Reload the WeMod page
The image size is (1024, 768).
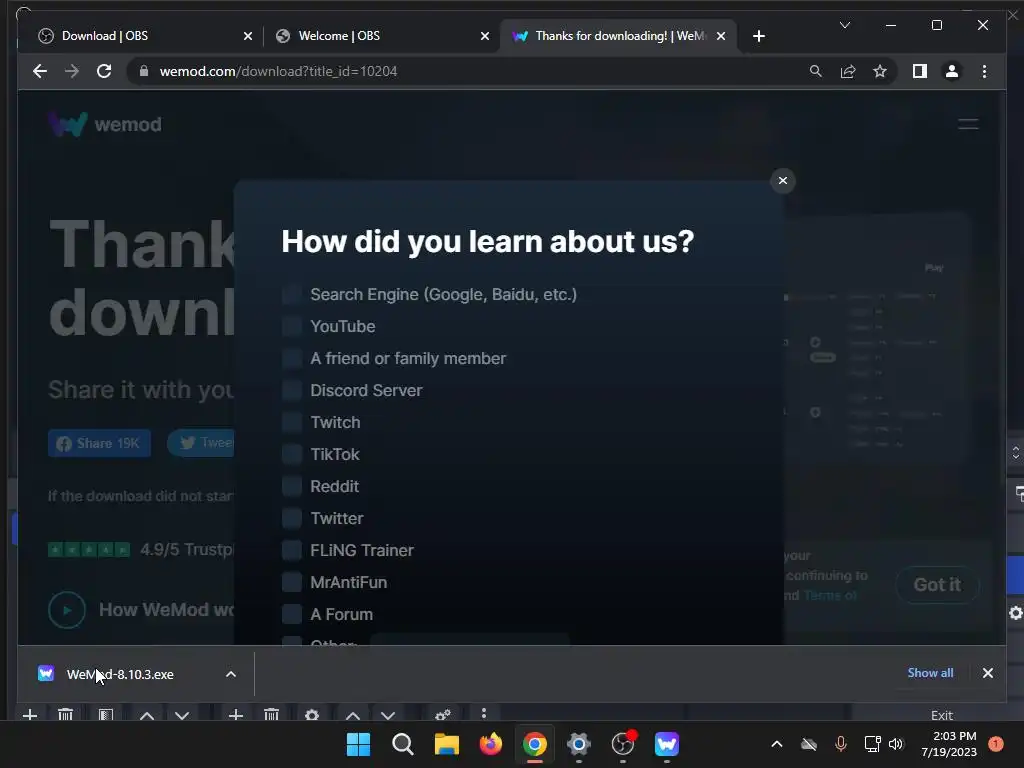[104, 71]
